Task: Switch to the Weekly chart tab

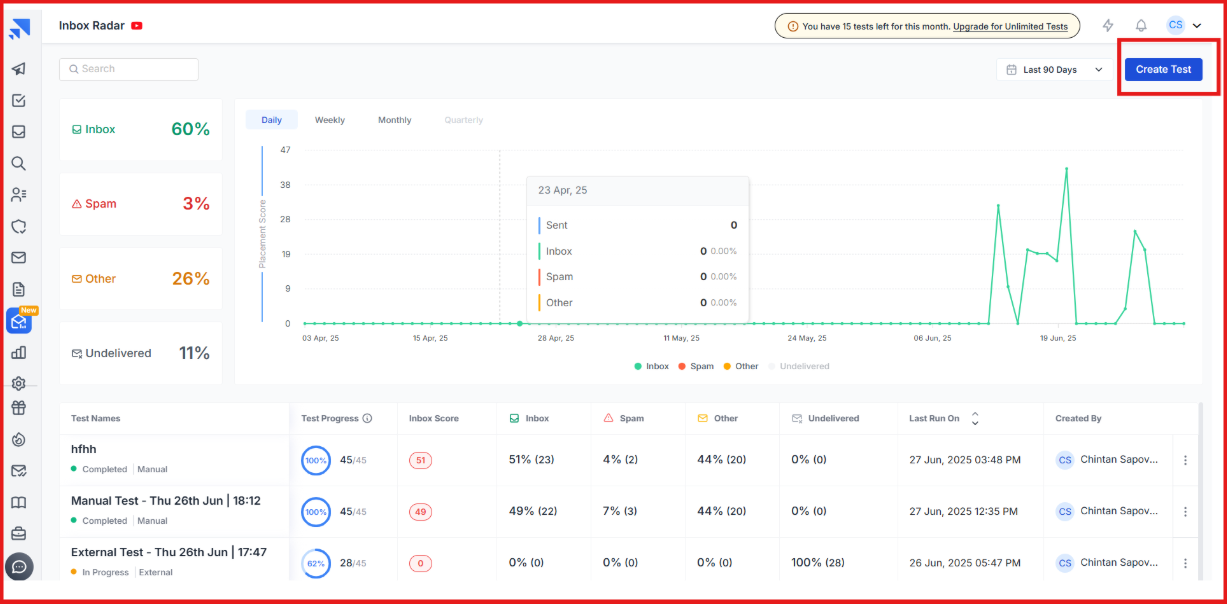Action: [330, 119]
